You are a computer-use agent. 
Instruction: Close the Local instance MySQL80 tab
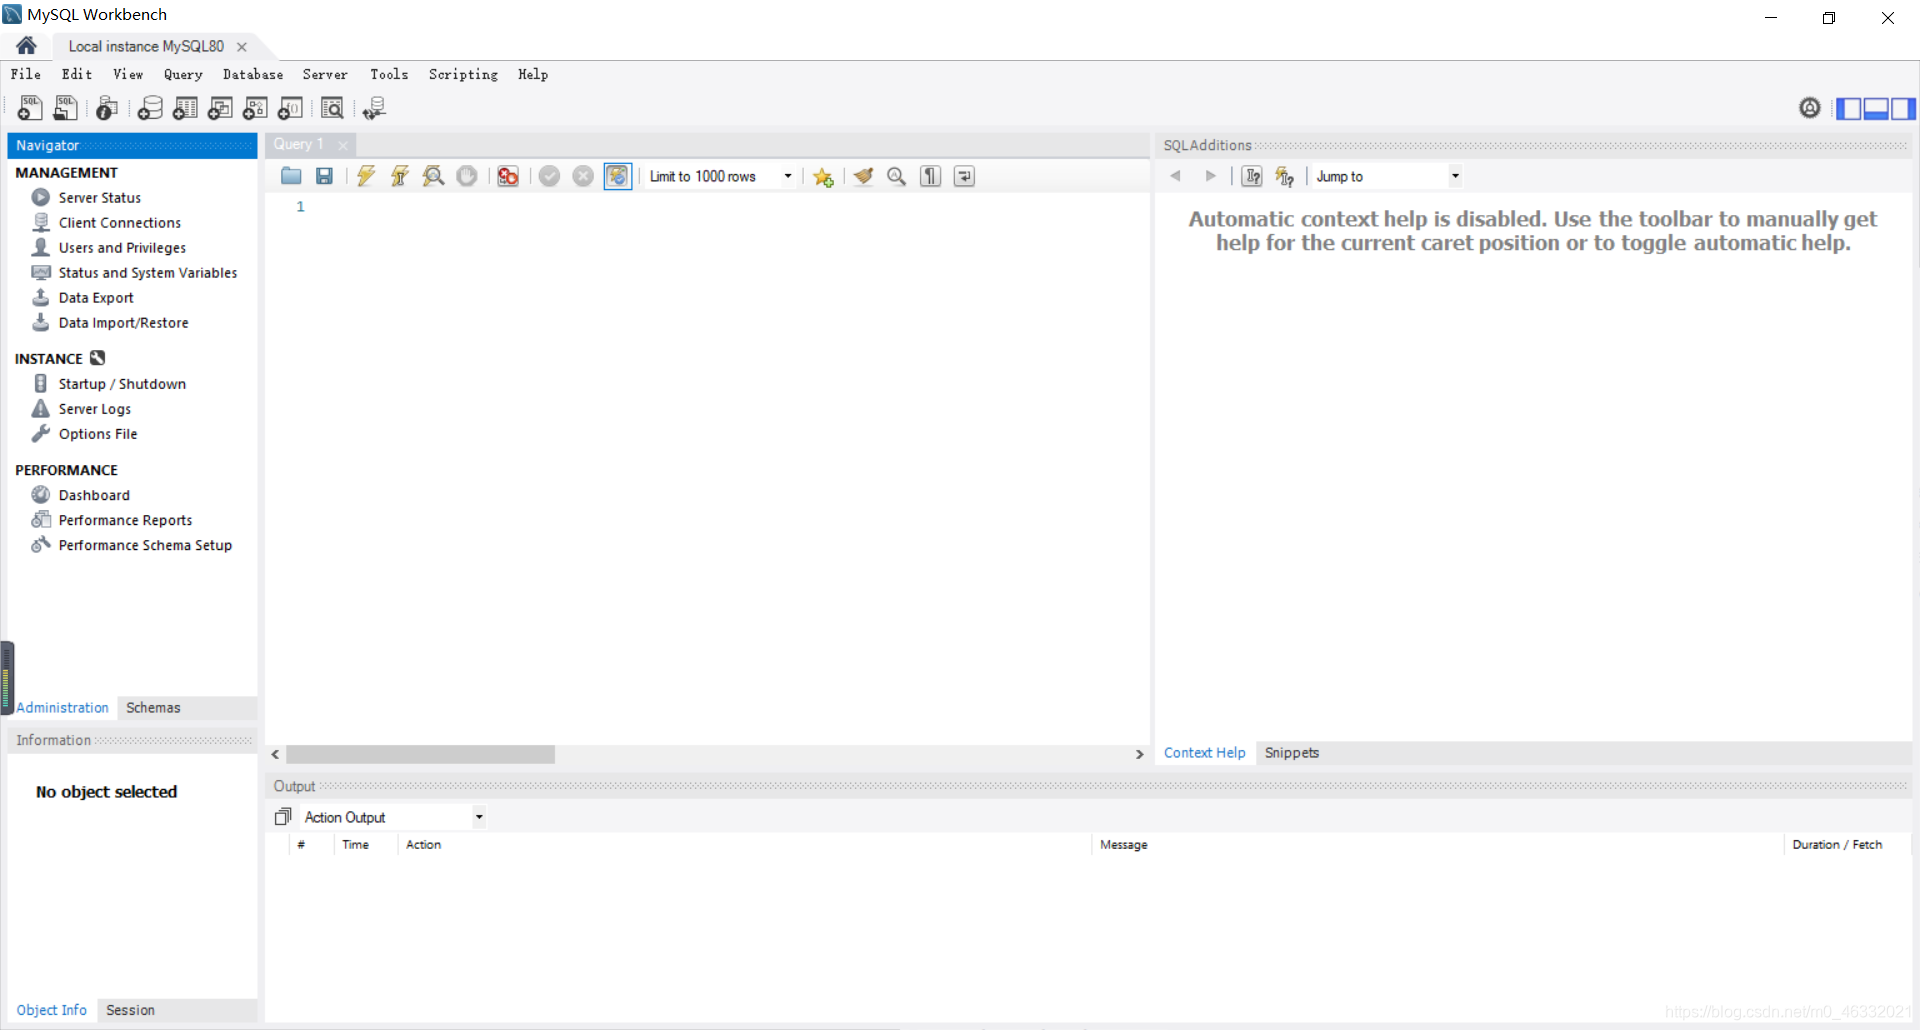242,47
